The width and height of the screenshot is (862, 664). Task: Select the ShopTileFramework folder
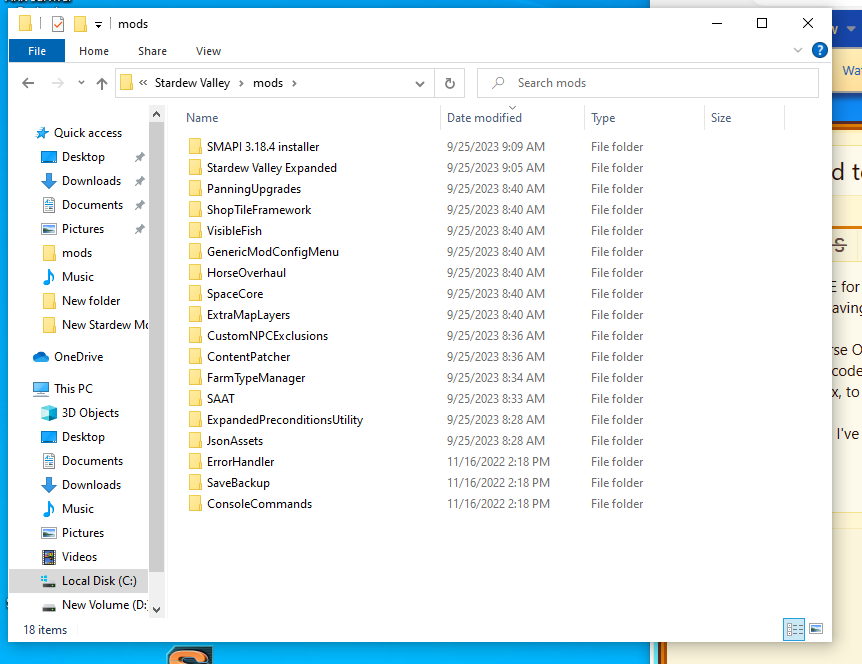point(259,210)
